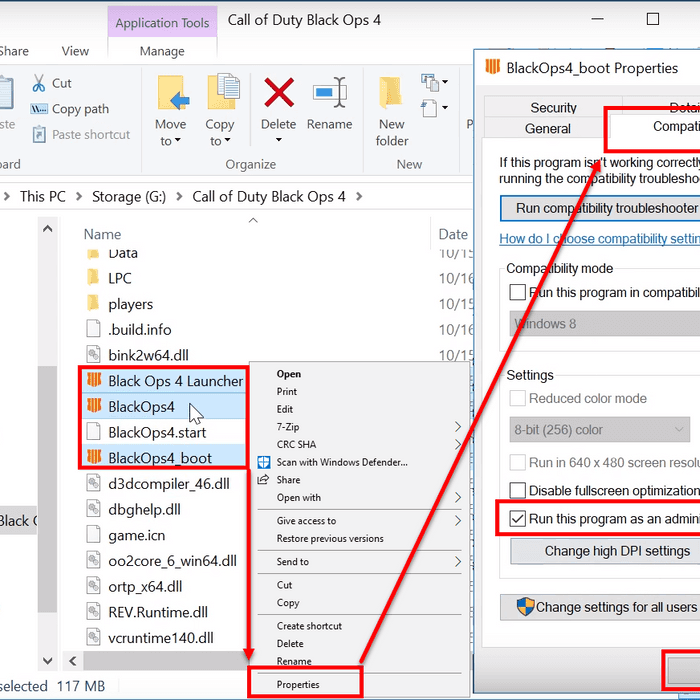
Task: Uncheck Run this program as an administrator
Action: [517, 518]
